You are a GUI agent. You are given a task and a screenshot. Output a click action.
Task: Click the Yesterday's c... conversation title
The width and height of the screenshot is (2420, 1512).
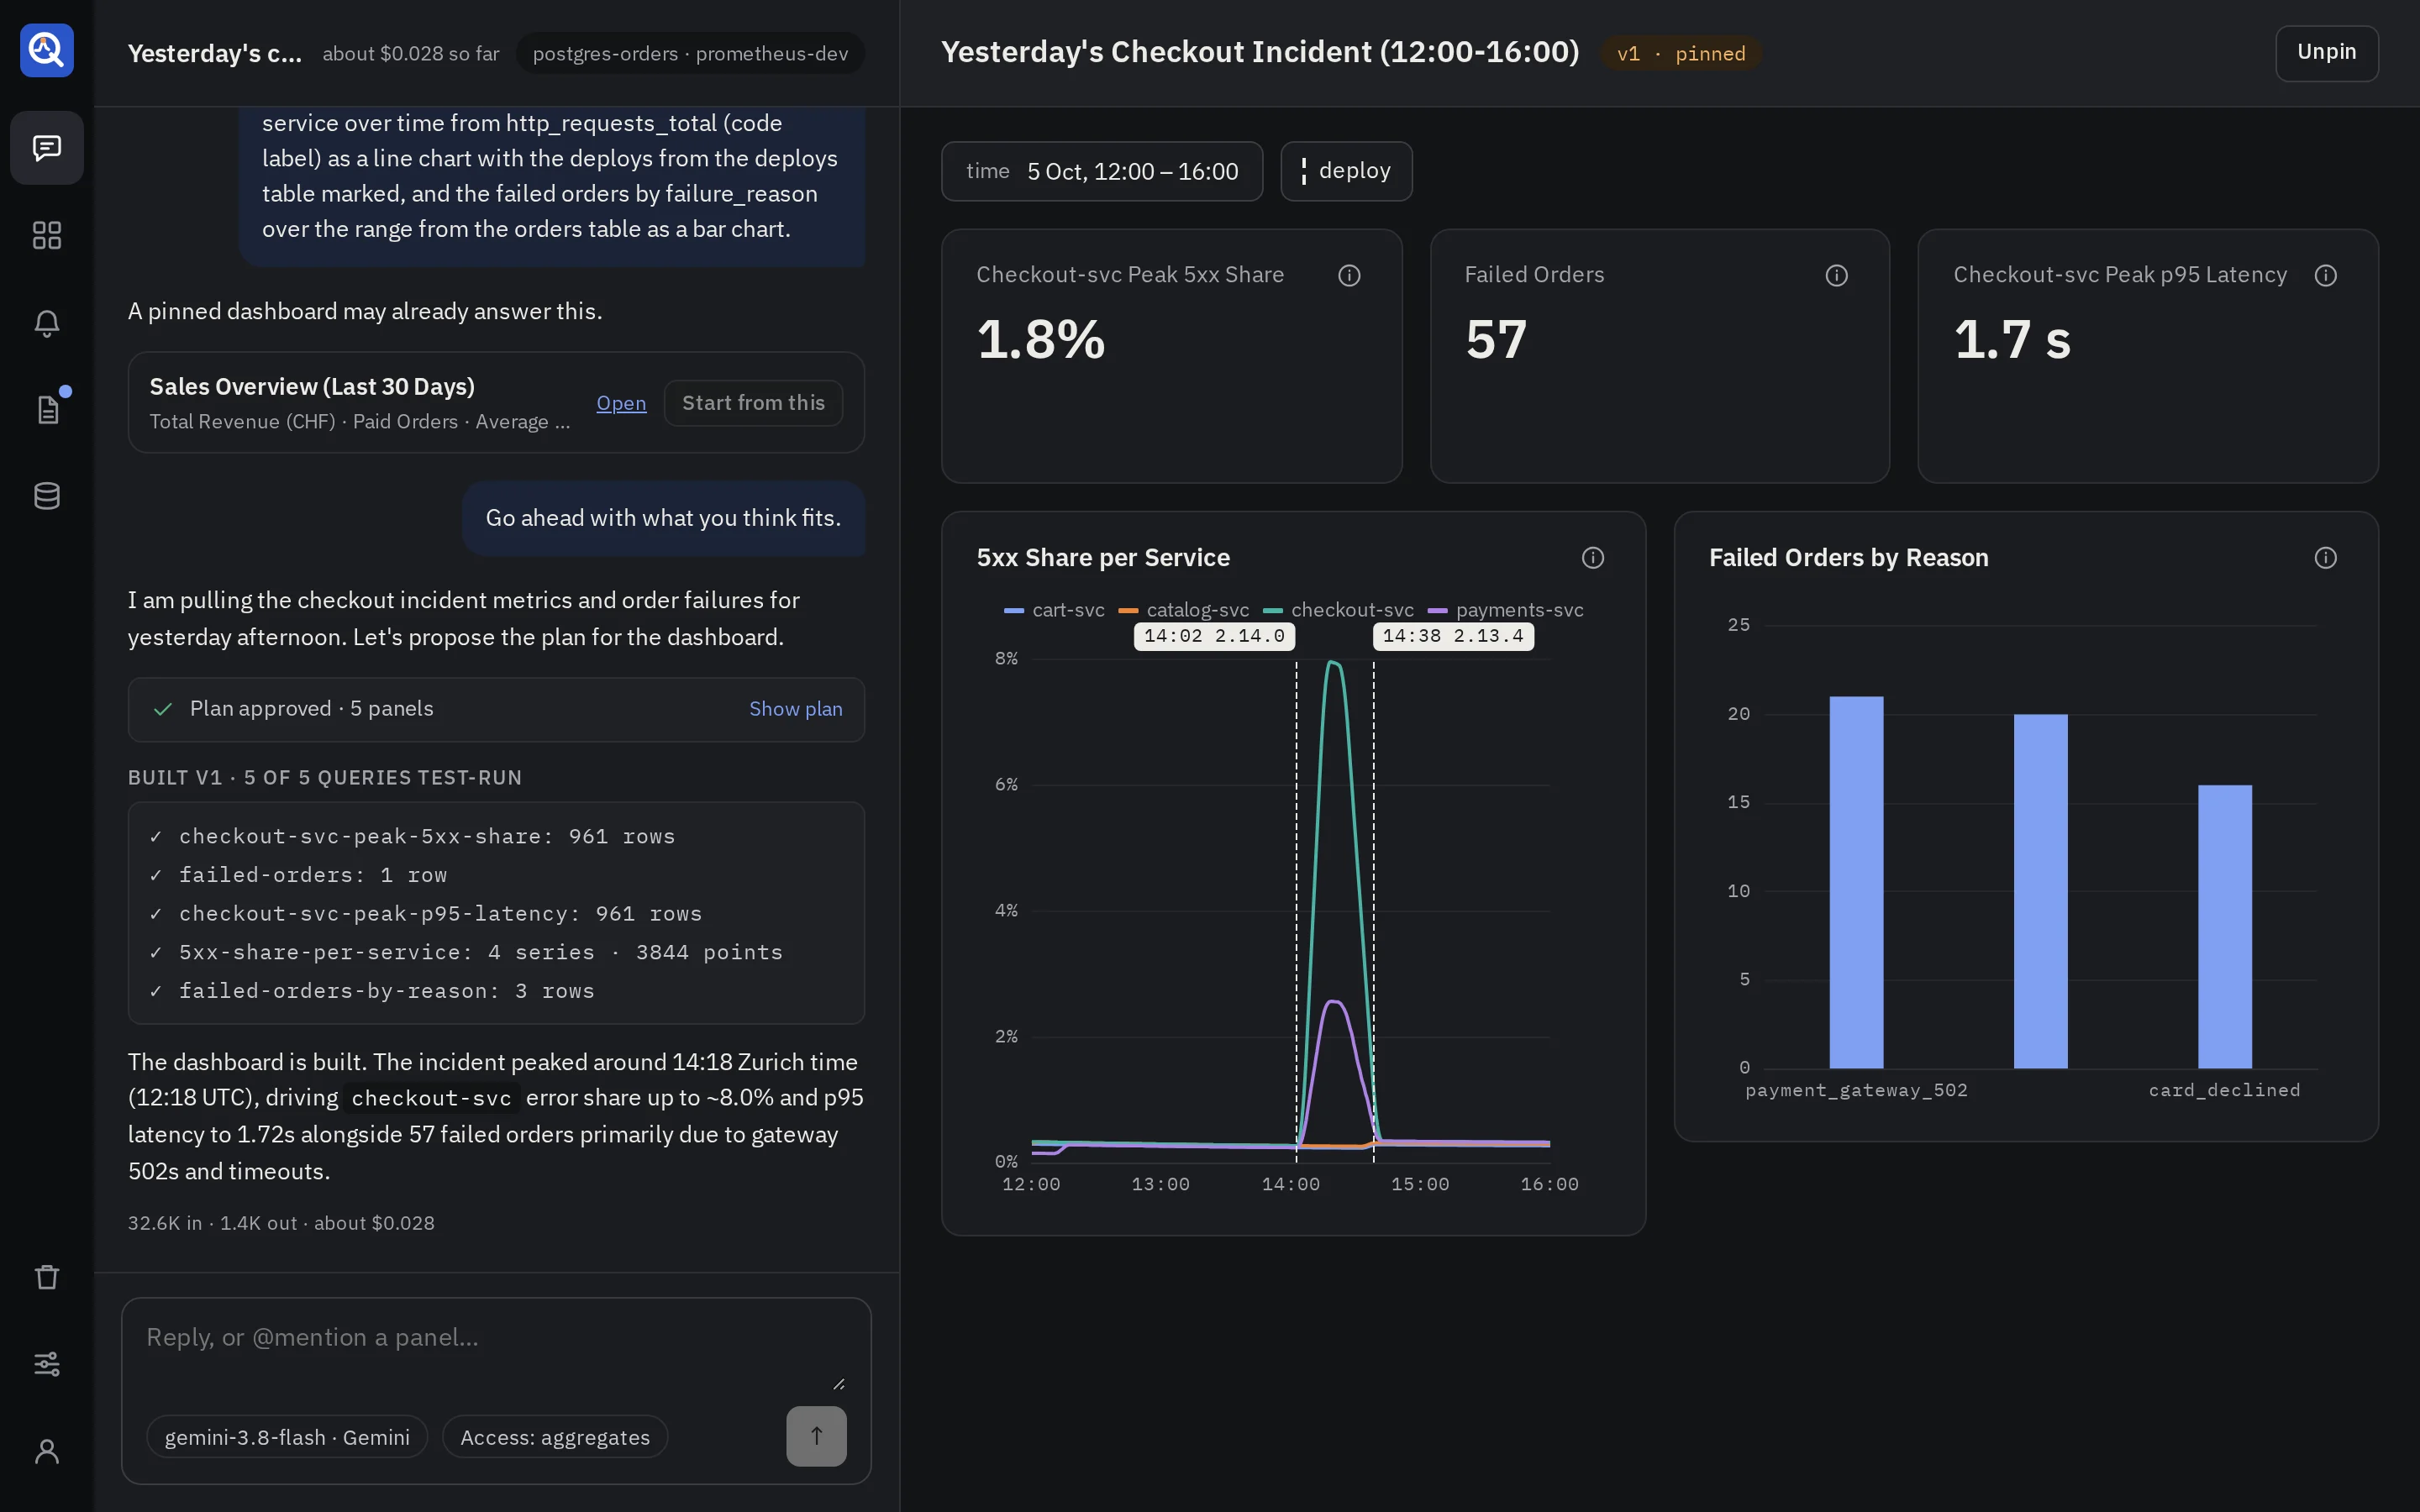tap(214, 53)
